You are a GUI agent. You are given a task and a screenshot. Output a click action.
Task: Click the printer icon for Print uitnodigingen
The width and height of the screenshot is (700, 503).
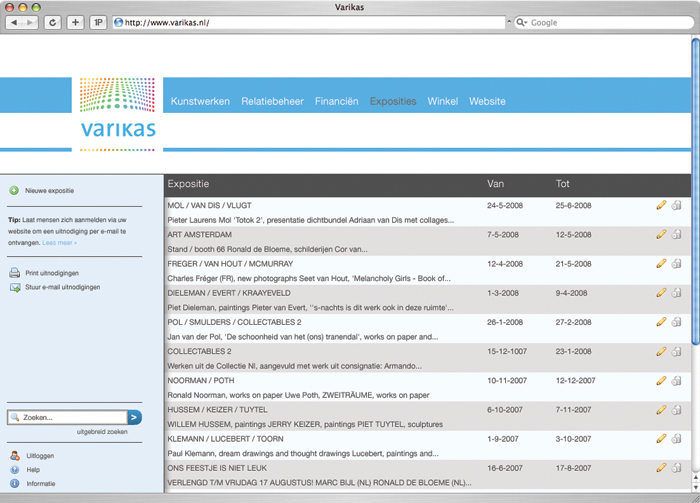click(x=15, y=273)
